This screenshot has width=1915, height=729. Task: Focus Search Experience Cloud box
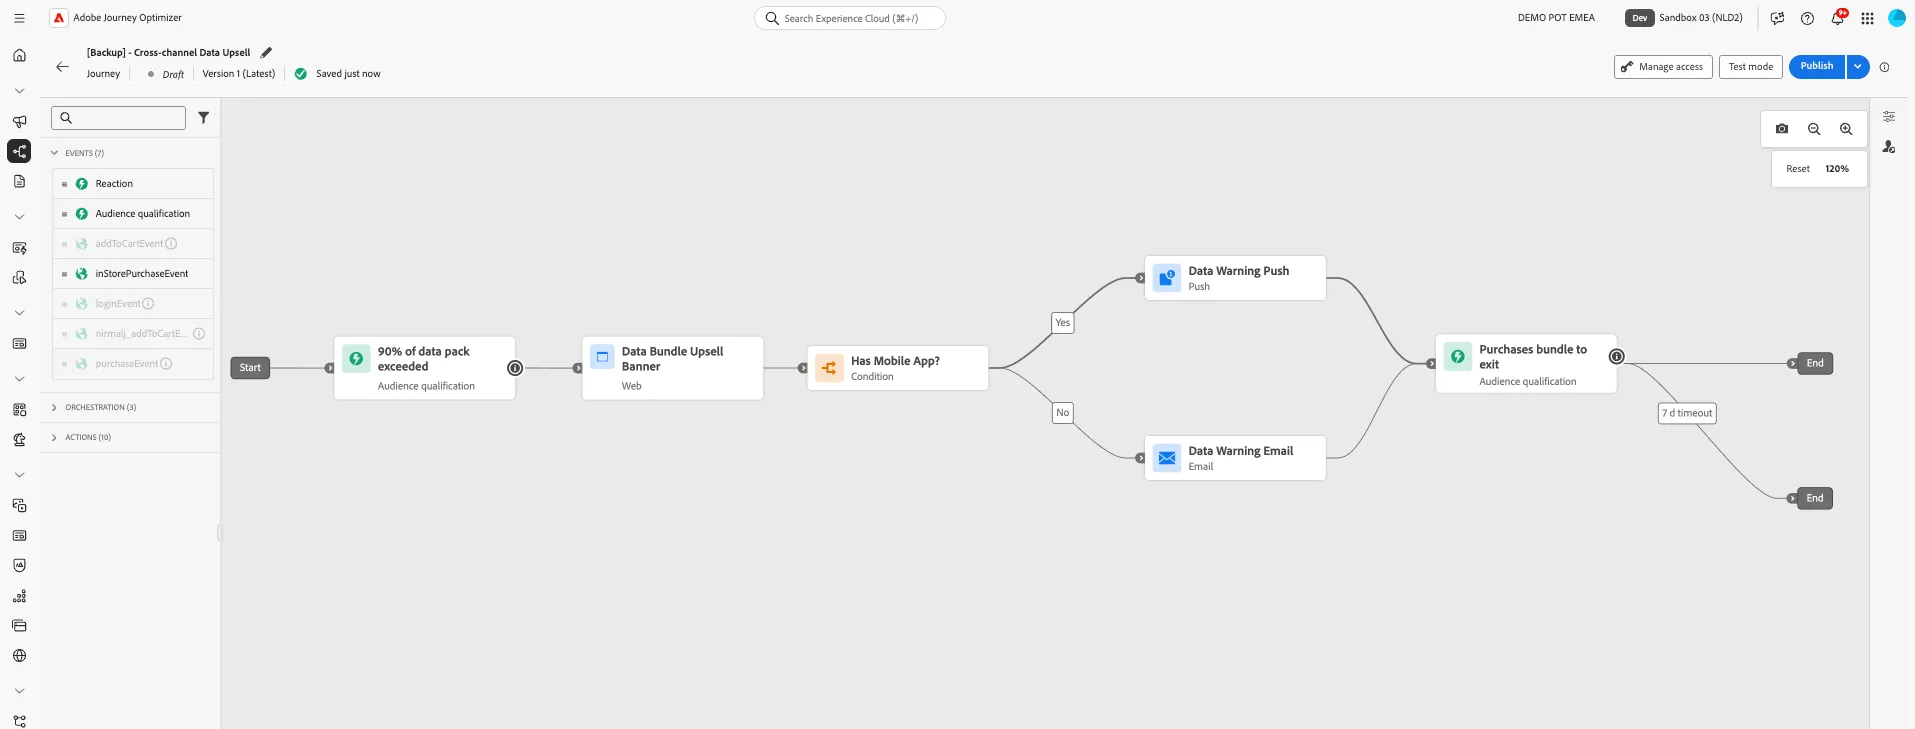coord(850,18)
